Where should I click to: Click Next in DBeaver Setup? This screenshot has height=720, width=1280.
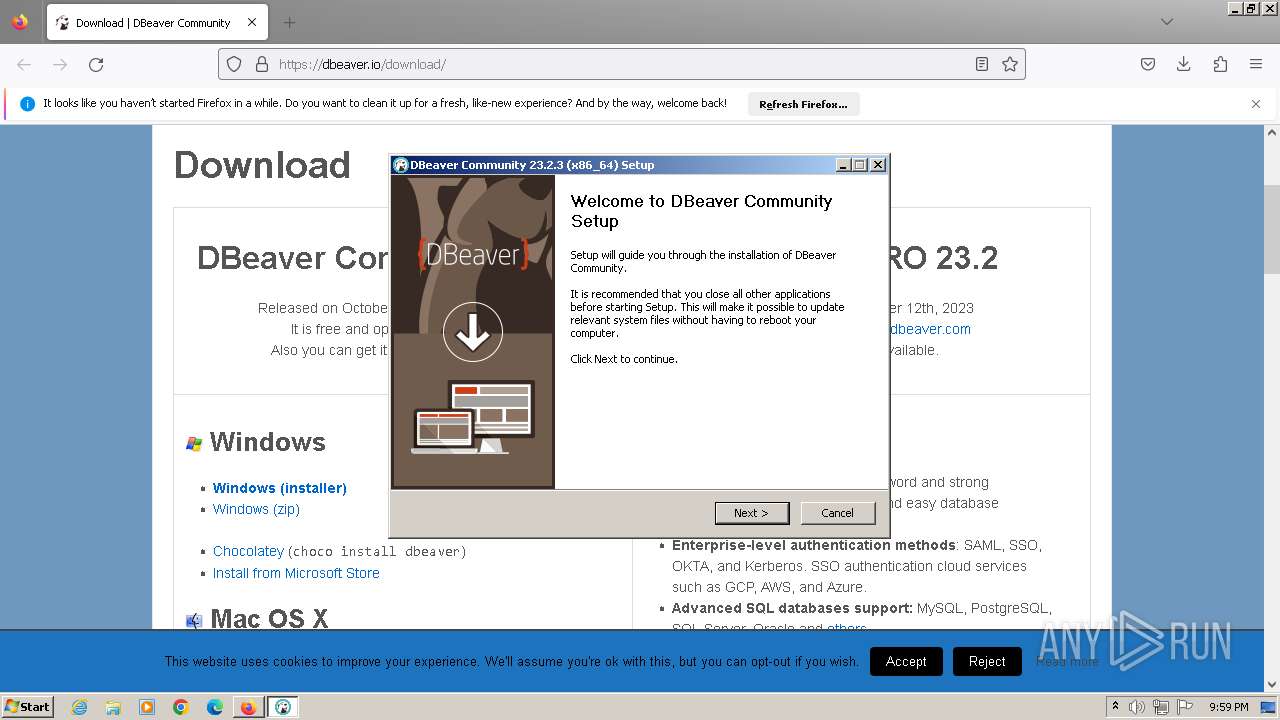click(x=752, y=513)
